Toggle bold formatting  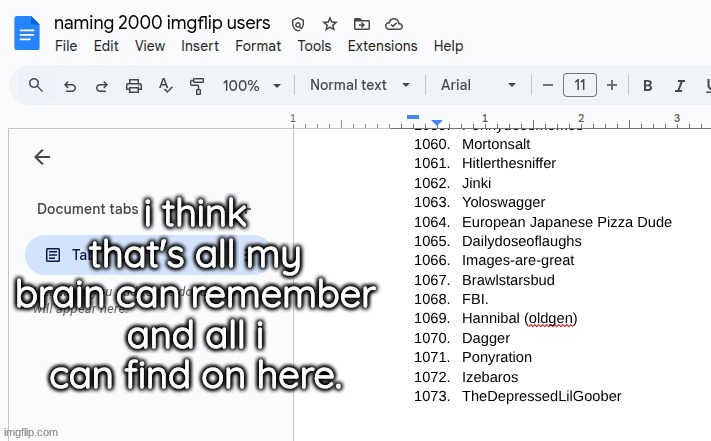click(648, 85)
